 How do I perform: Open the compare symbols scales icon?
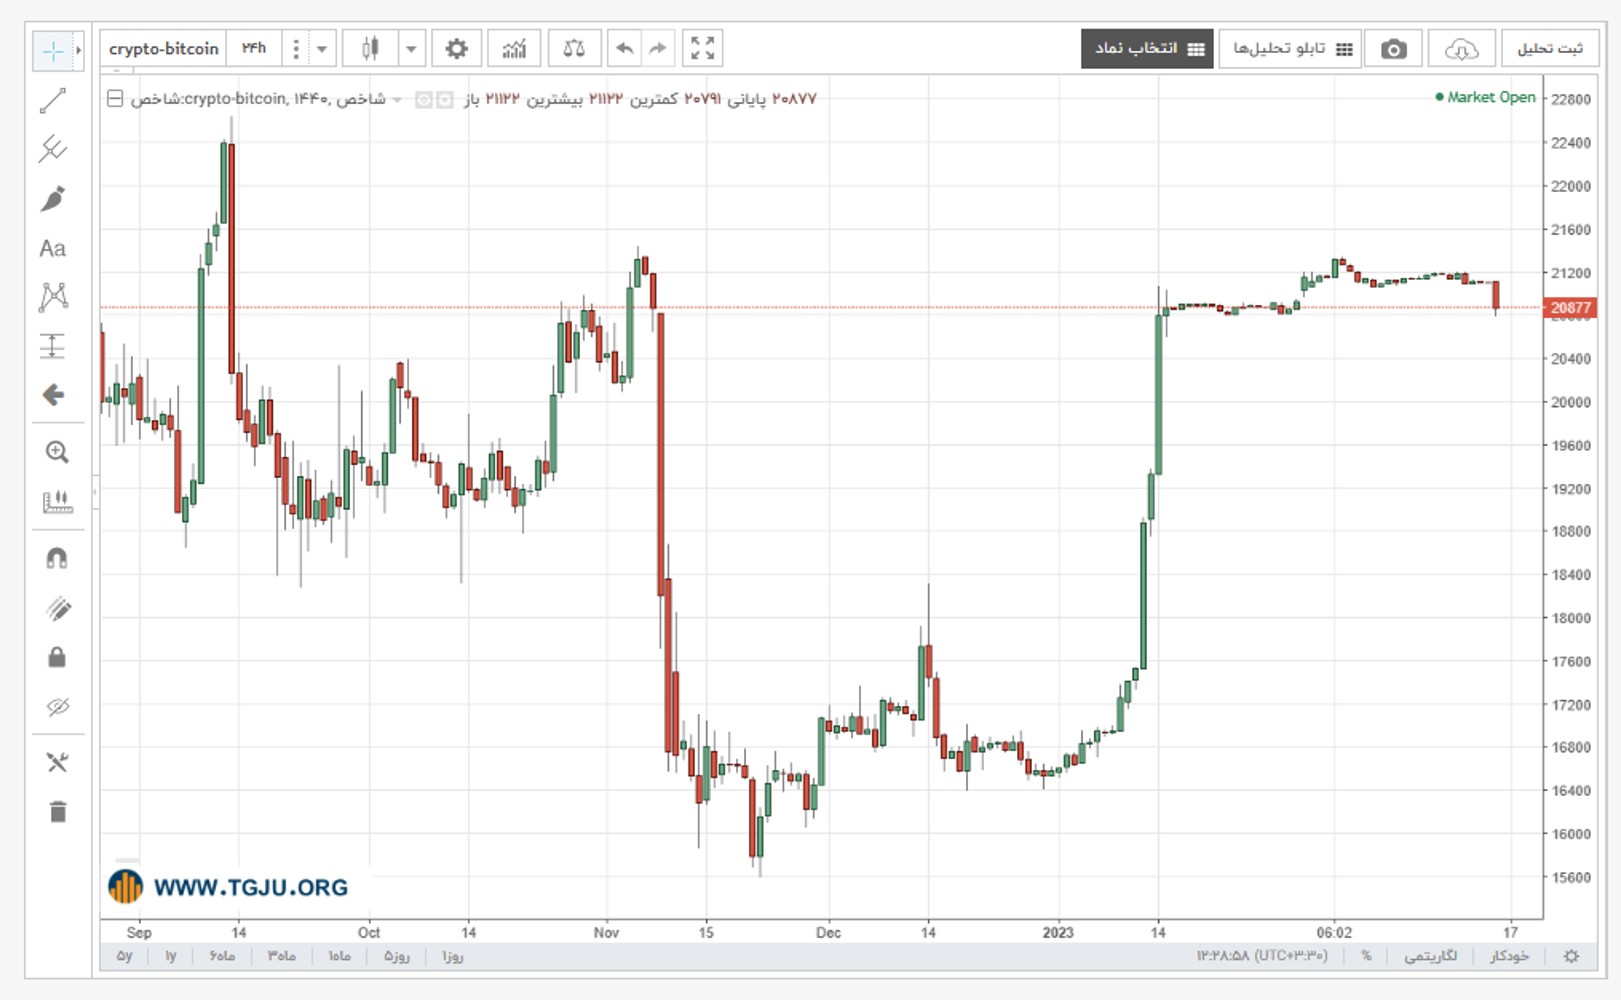(574, 48)
